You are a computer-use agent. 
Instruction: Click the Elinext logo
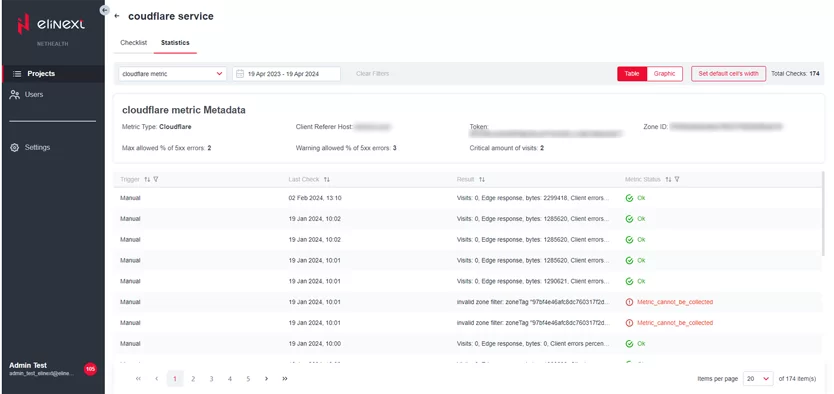tap(51, 24)
